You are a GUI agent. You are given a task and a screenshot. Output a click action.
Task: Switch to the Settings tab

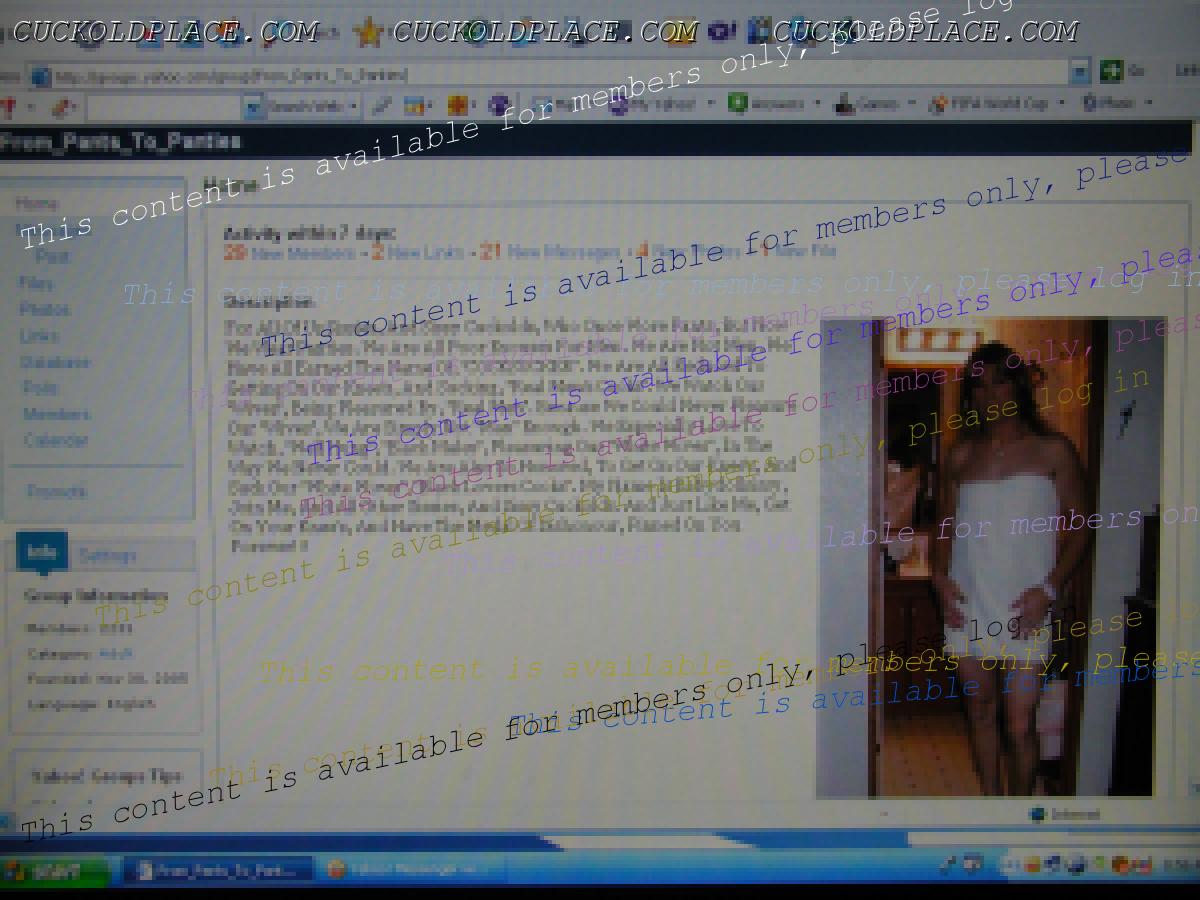tap(107, 555)
